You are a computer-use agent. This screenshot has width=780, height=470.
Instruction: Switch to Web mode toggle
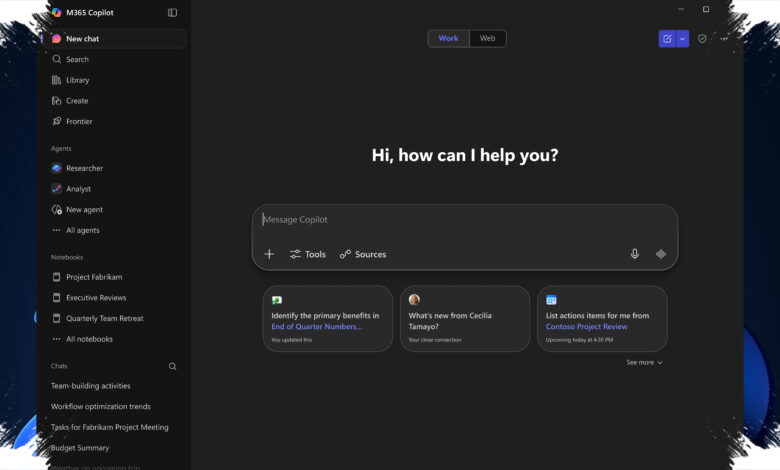coord(488,38)
